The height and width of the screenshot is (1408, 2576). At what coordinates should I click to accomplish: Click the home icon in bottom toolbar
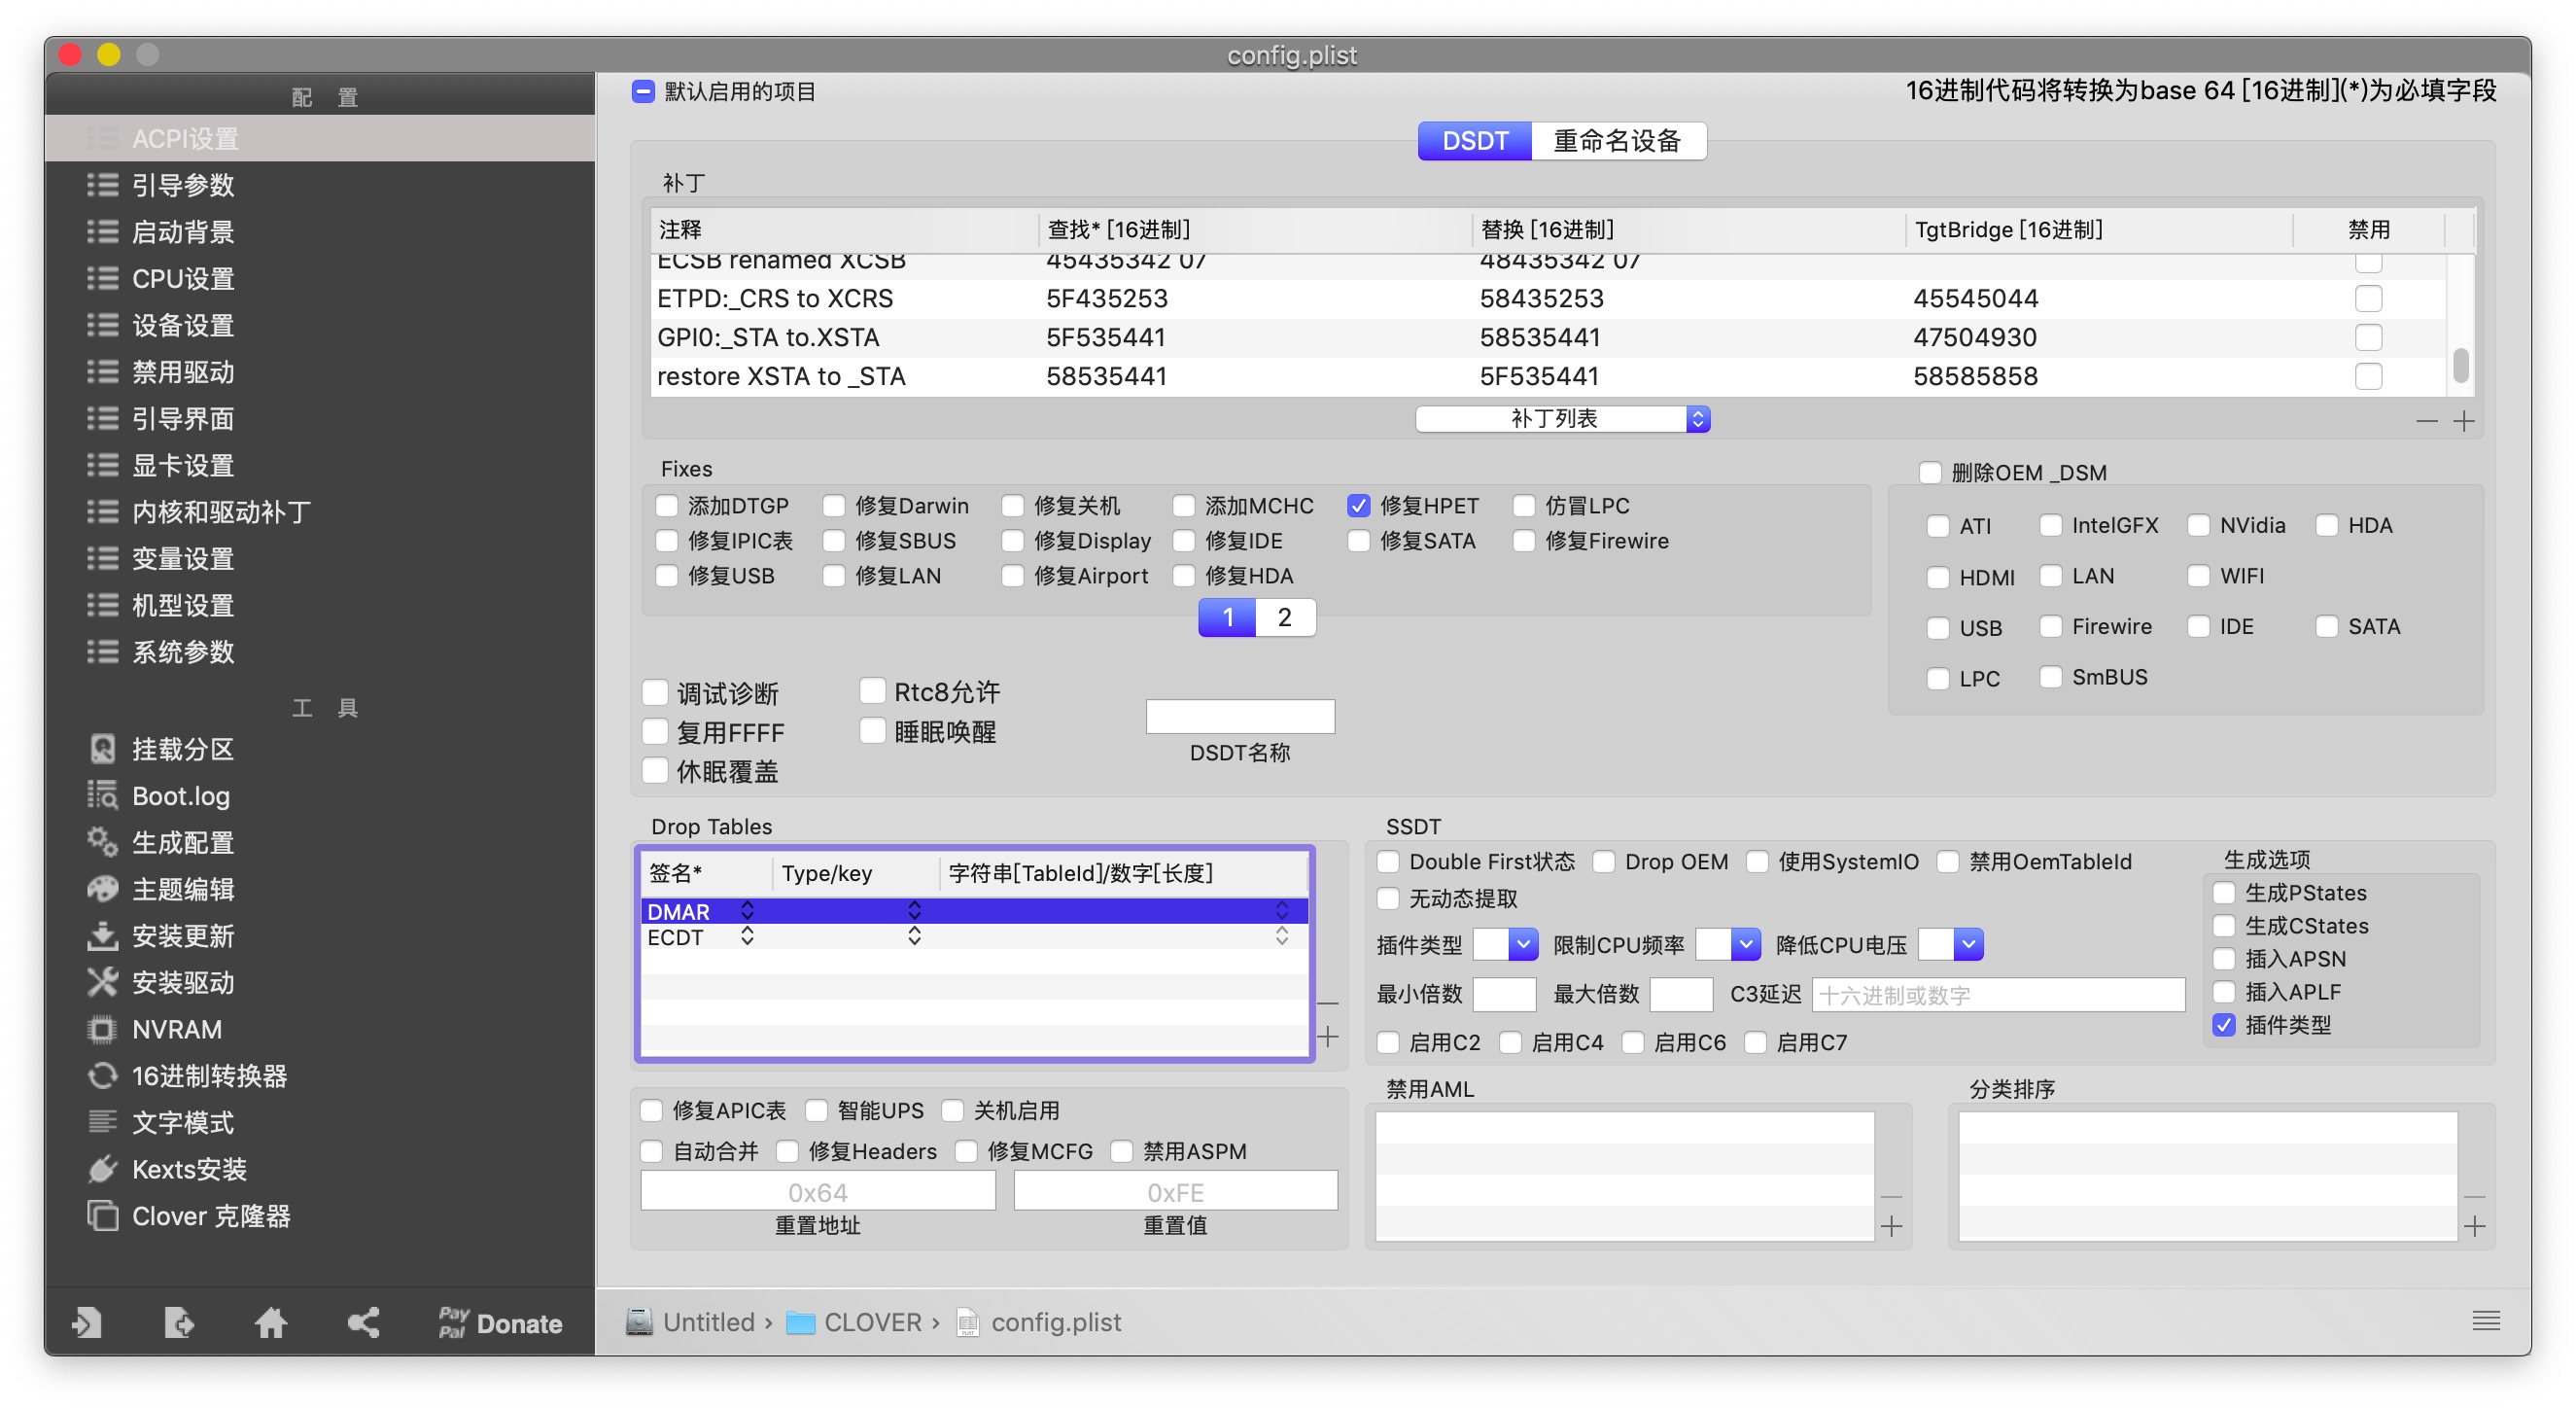(270, 1323)
